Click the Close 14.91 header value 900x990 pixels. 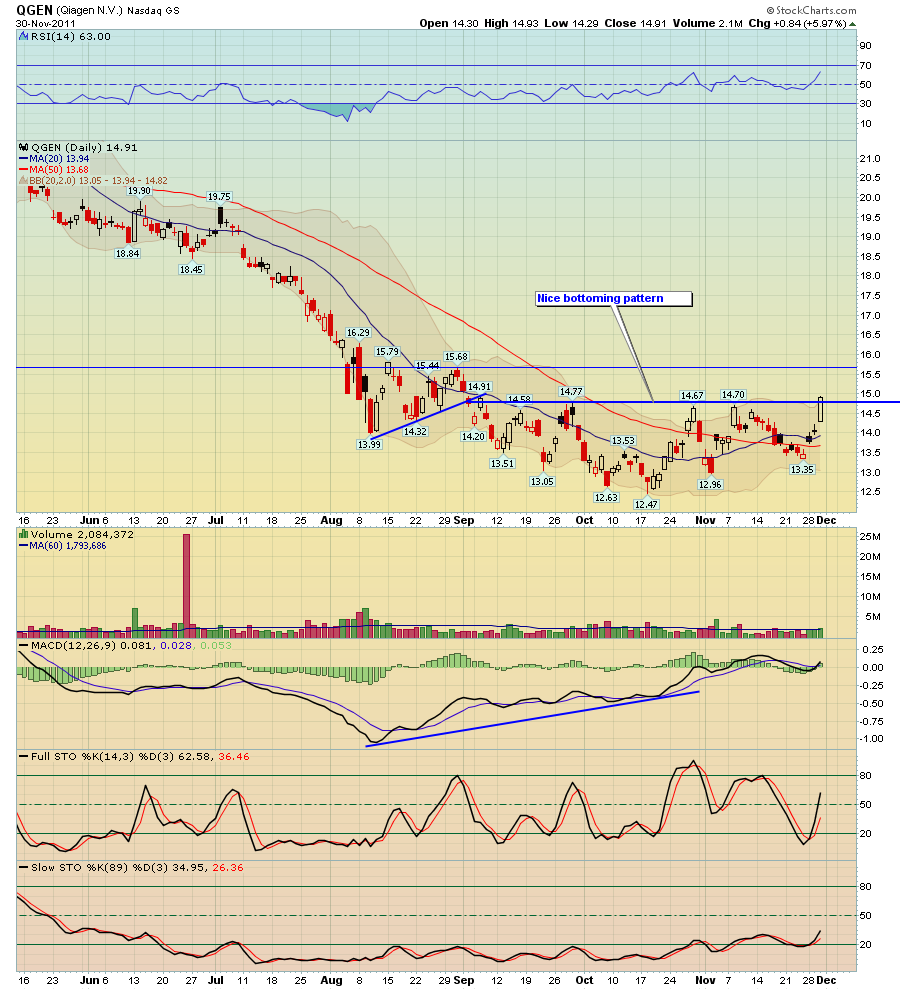[635, 23]
